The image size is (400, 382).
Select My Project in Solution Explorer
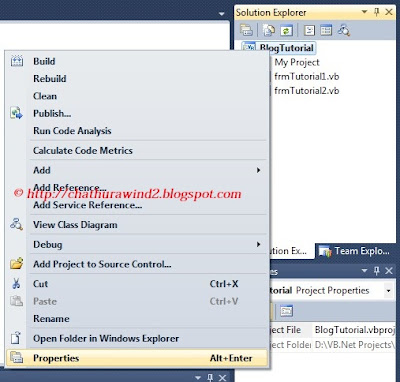click(x=297, y=62)
